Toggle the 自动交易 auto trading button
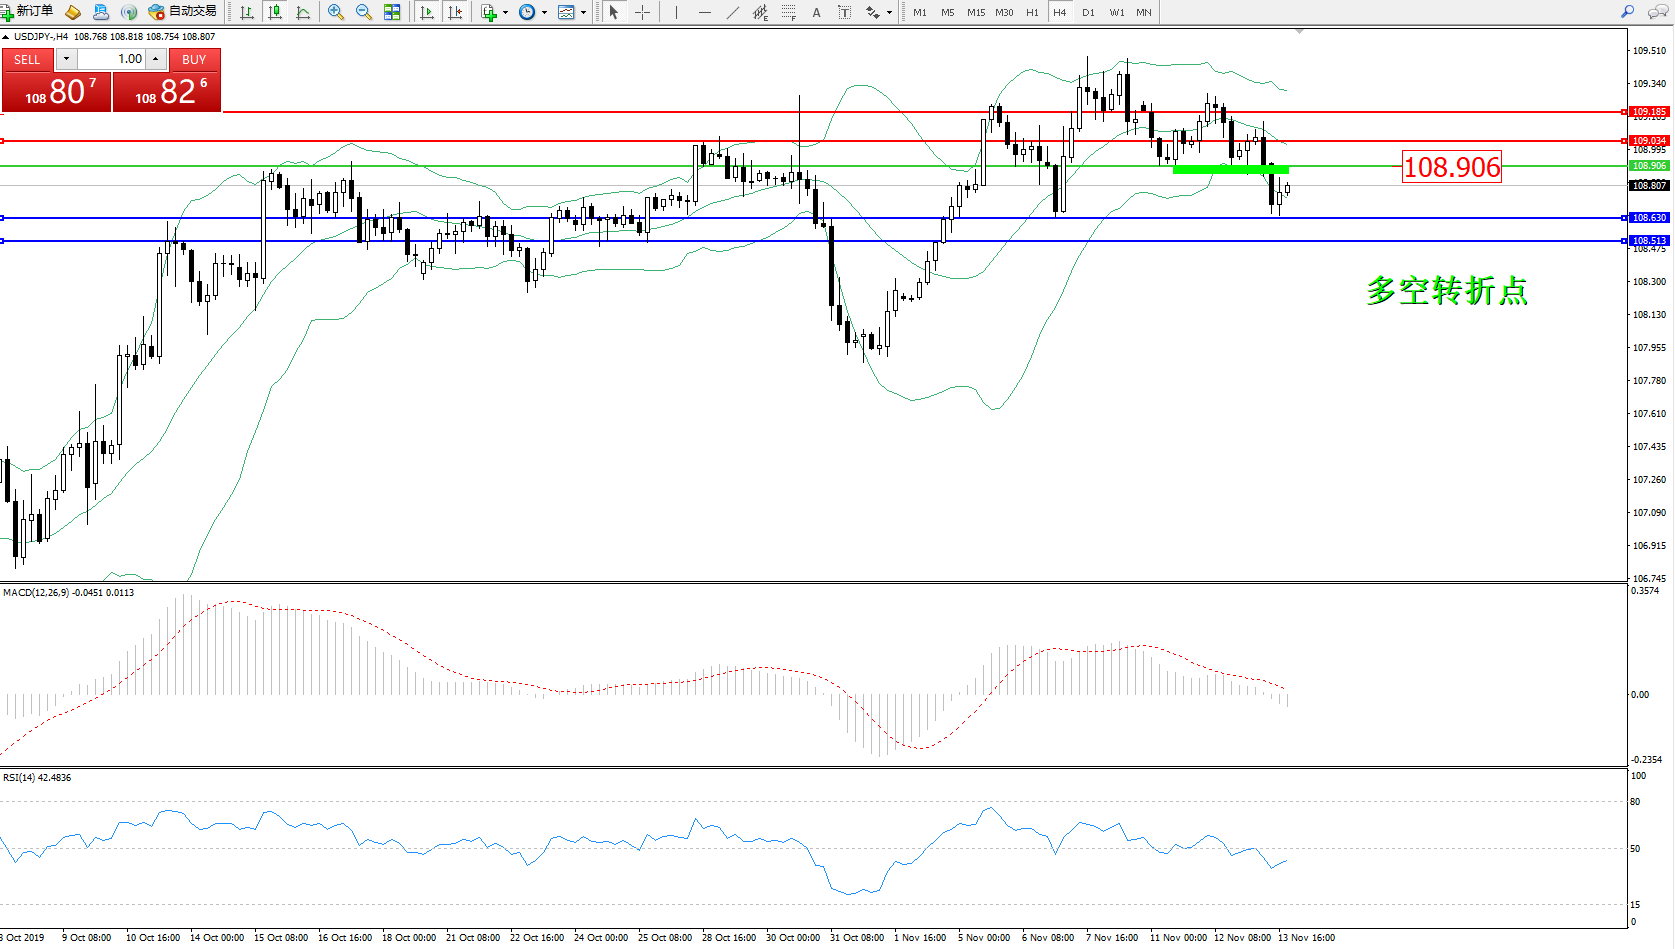Image resolution: width=1675 pixels, height=949 pixels. 183,11
